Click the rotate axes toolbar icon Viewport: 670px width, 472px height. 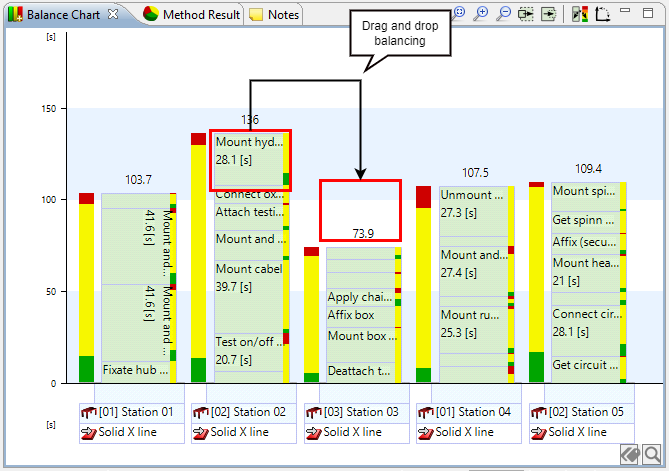602,14
